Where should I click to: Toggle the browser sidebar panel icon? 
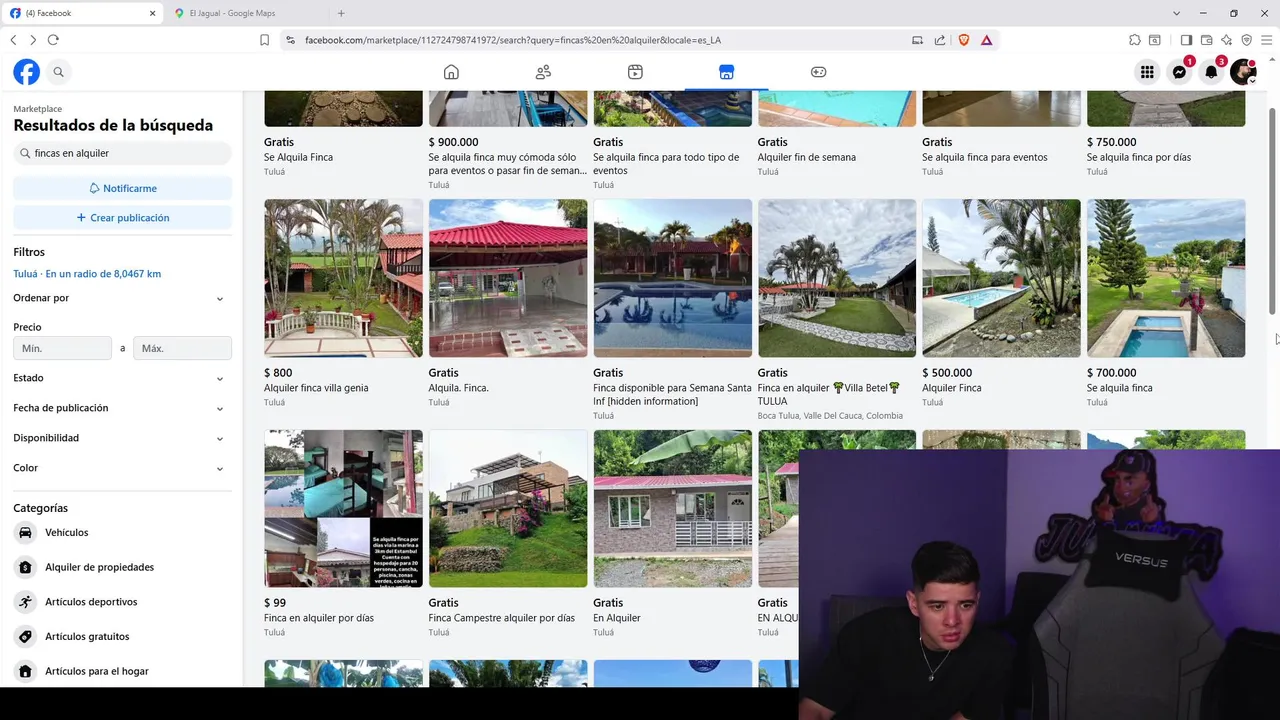click(x=1186, y=40)
